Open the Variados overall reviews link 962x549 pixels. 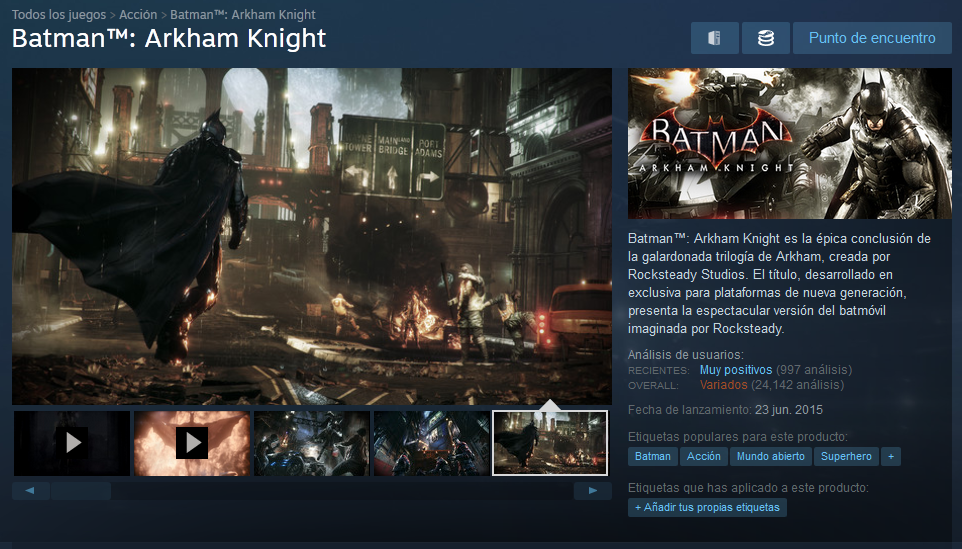pos(723,385)
